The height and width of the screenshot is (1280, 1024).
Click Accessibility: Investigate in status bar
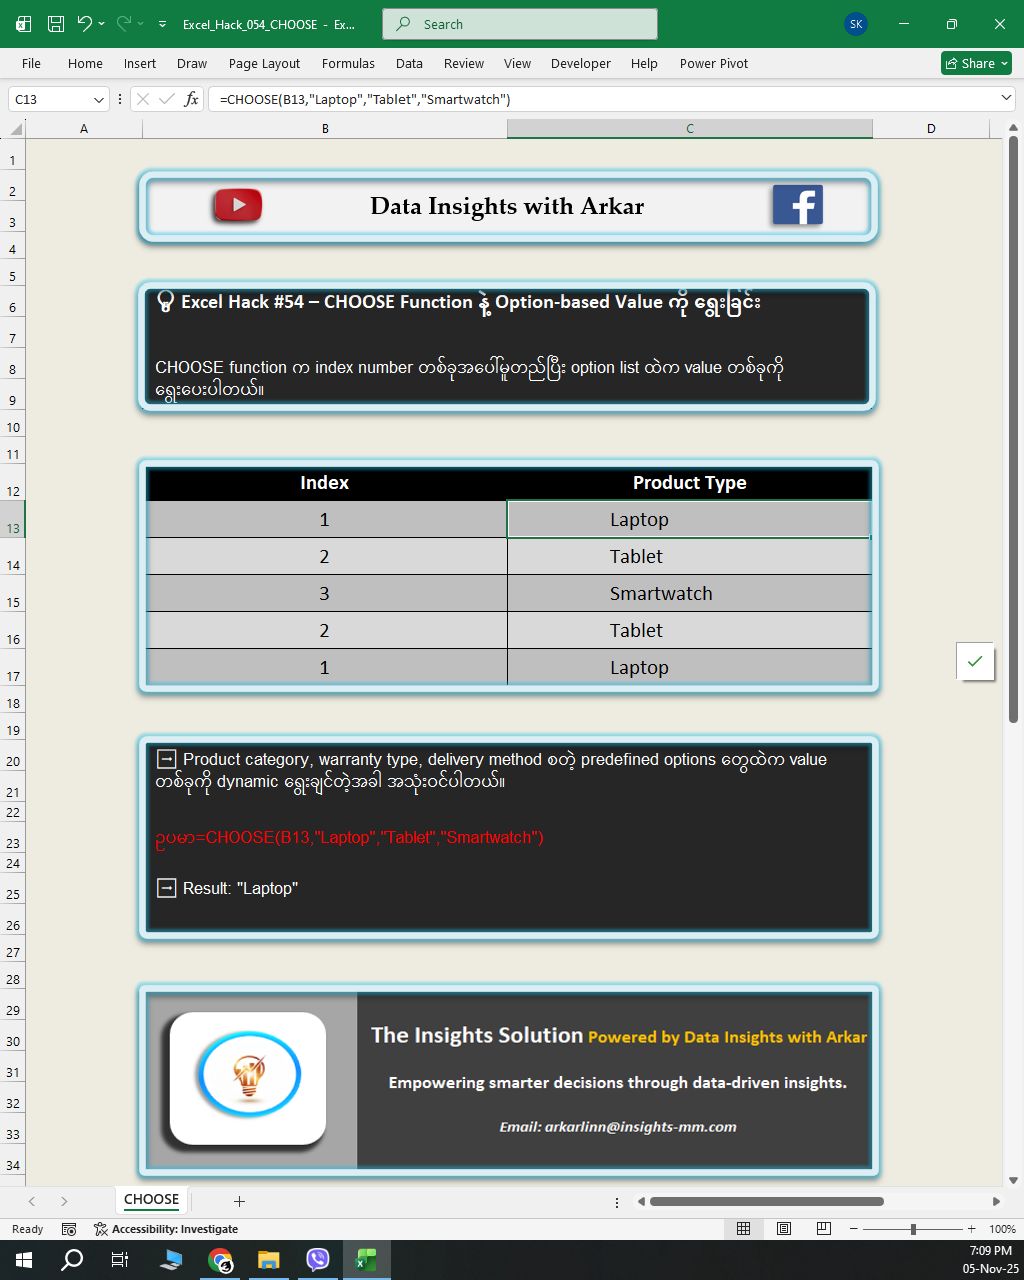[x=166, y=1229]
